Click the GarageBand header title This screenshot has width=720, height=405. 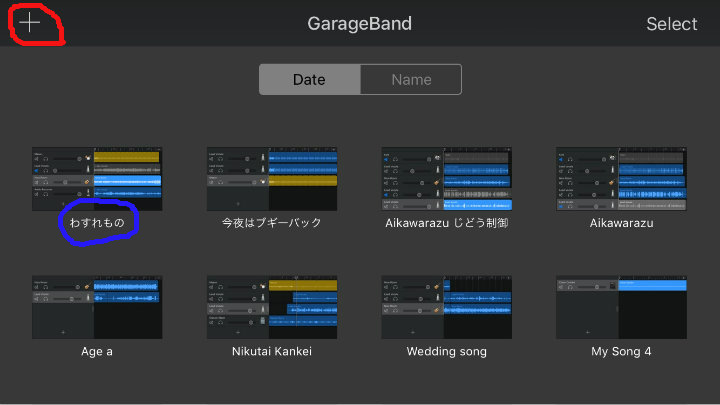click(x=360, y=23)
